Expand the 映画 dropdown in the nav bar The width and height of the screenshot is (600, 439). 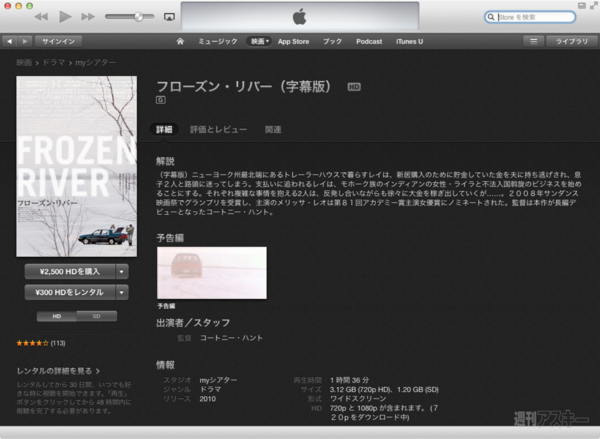coord(259,41)
